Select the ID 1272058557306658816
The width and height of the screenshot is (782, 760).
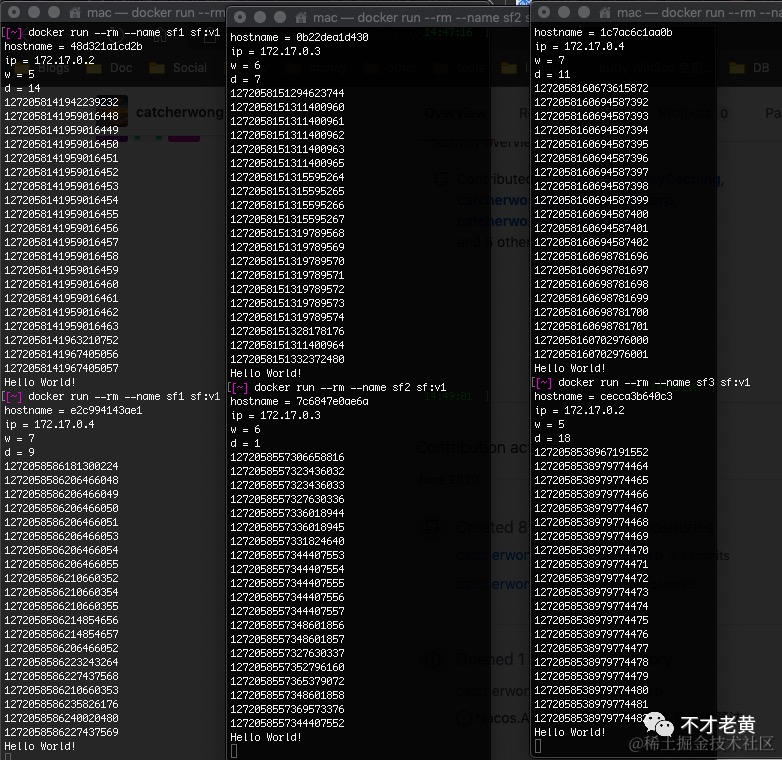(287, 457)
